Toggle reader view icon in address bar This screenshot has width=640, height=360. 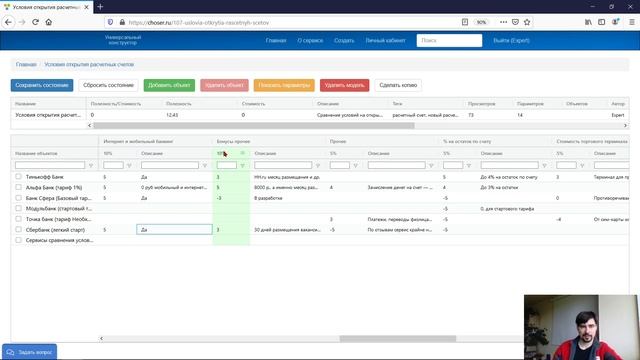point(464,22)
